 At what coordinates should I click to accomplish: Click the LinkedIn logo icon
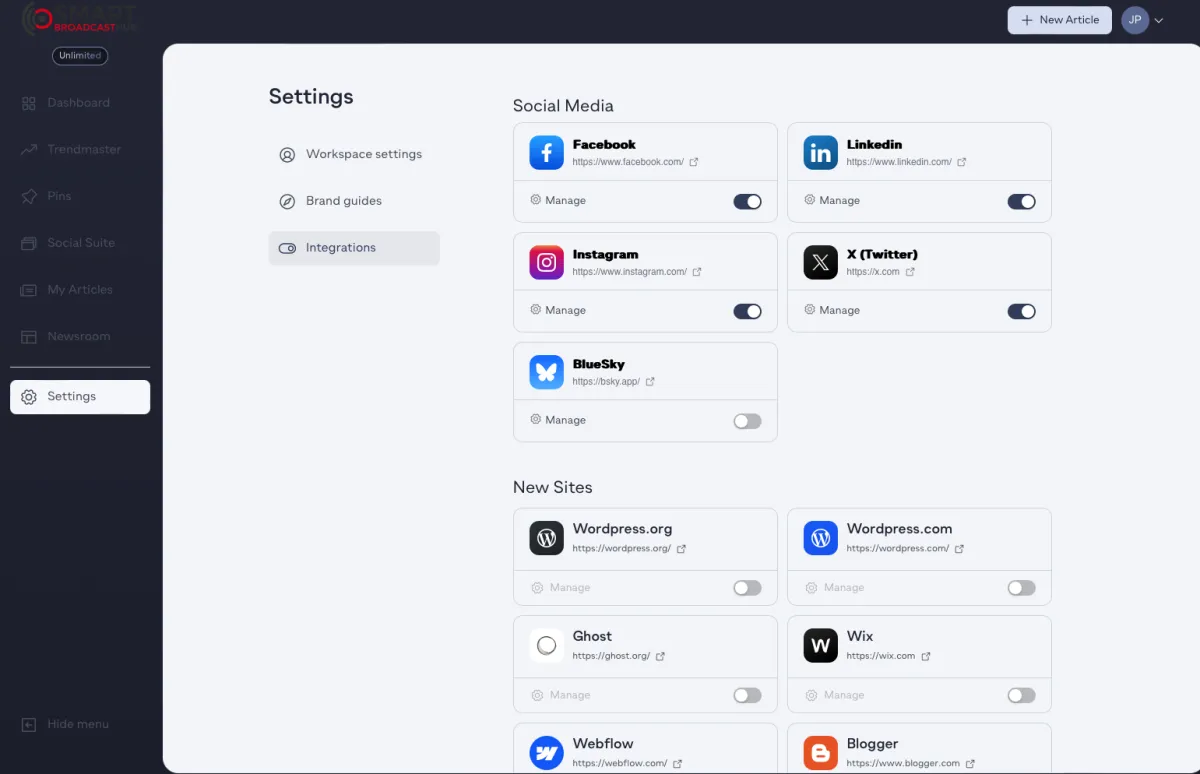820,153
